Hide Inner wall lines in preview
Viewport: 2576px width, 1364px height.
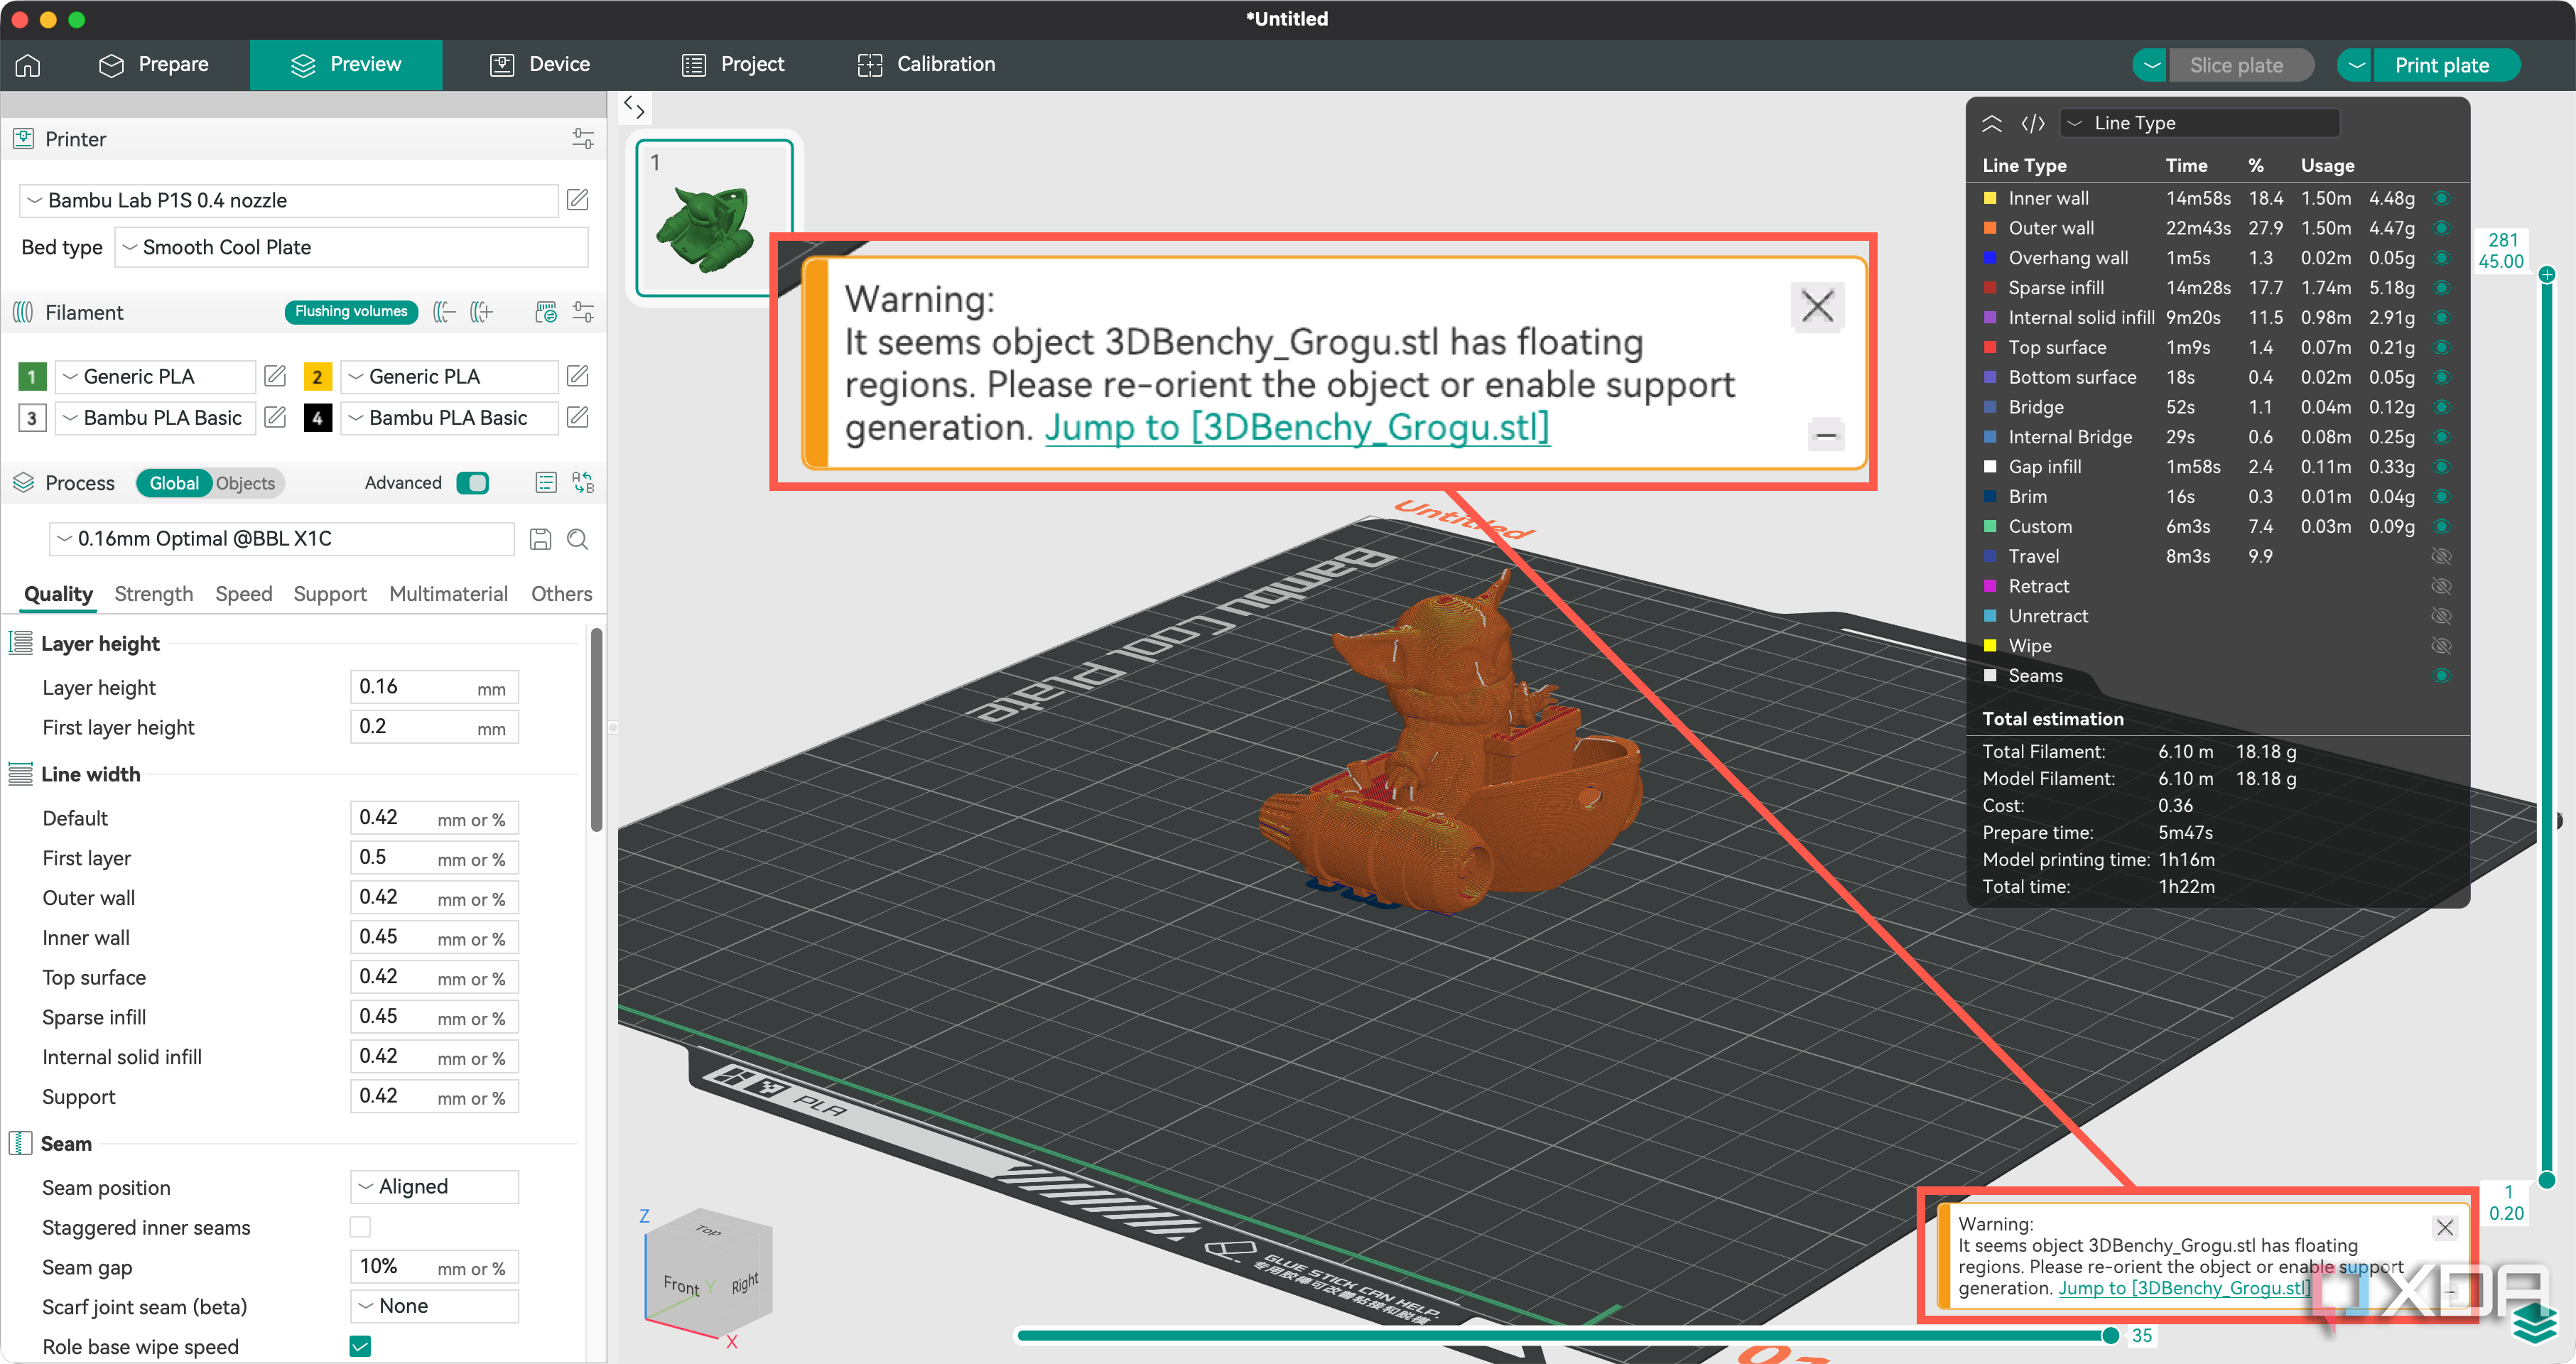(x=2441, y=198)
